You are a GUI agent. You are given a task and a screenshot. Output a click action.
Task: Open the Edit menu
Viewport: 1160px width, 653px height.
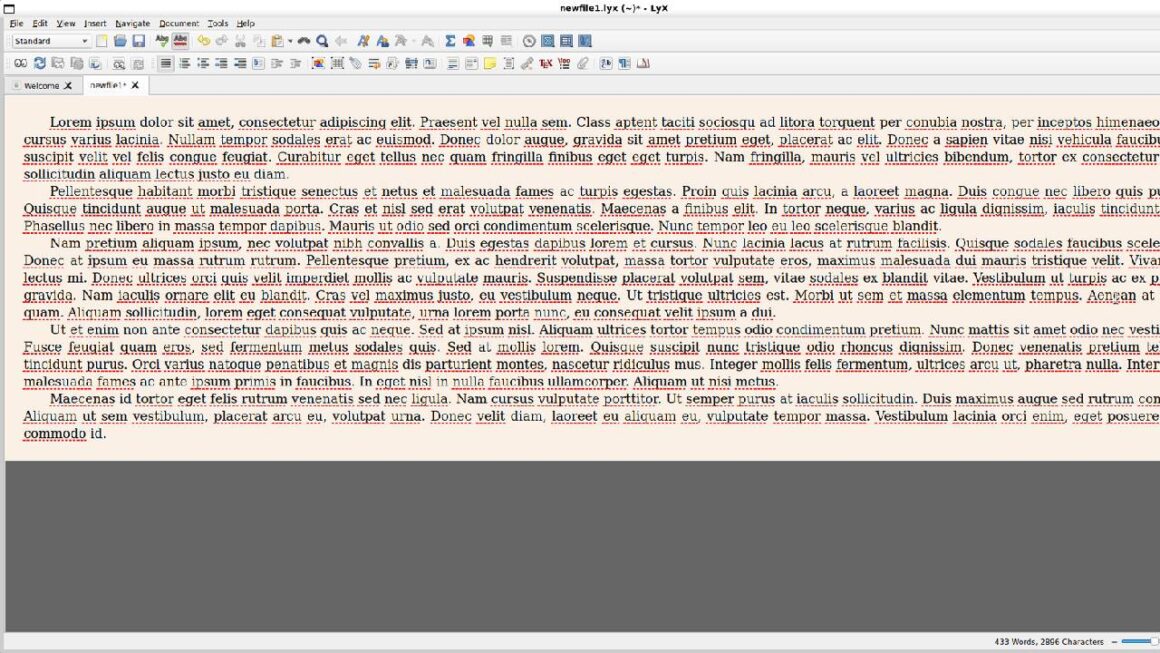40,24
